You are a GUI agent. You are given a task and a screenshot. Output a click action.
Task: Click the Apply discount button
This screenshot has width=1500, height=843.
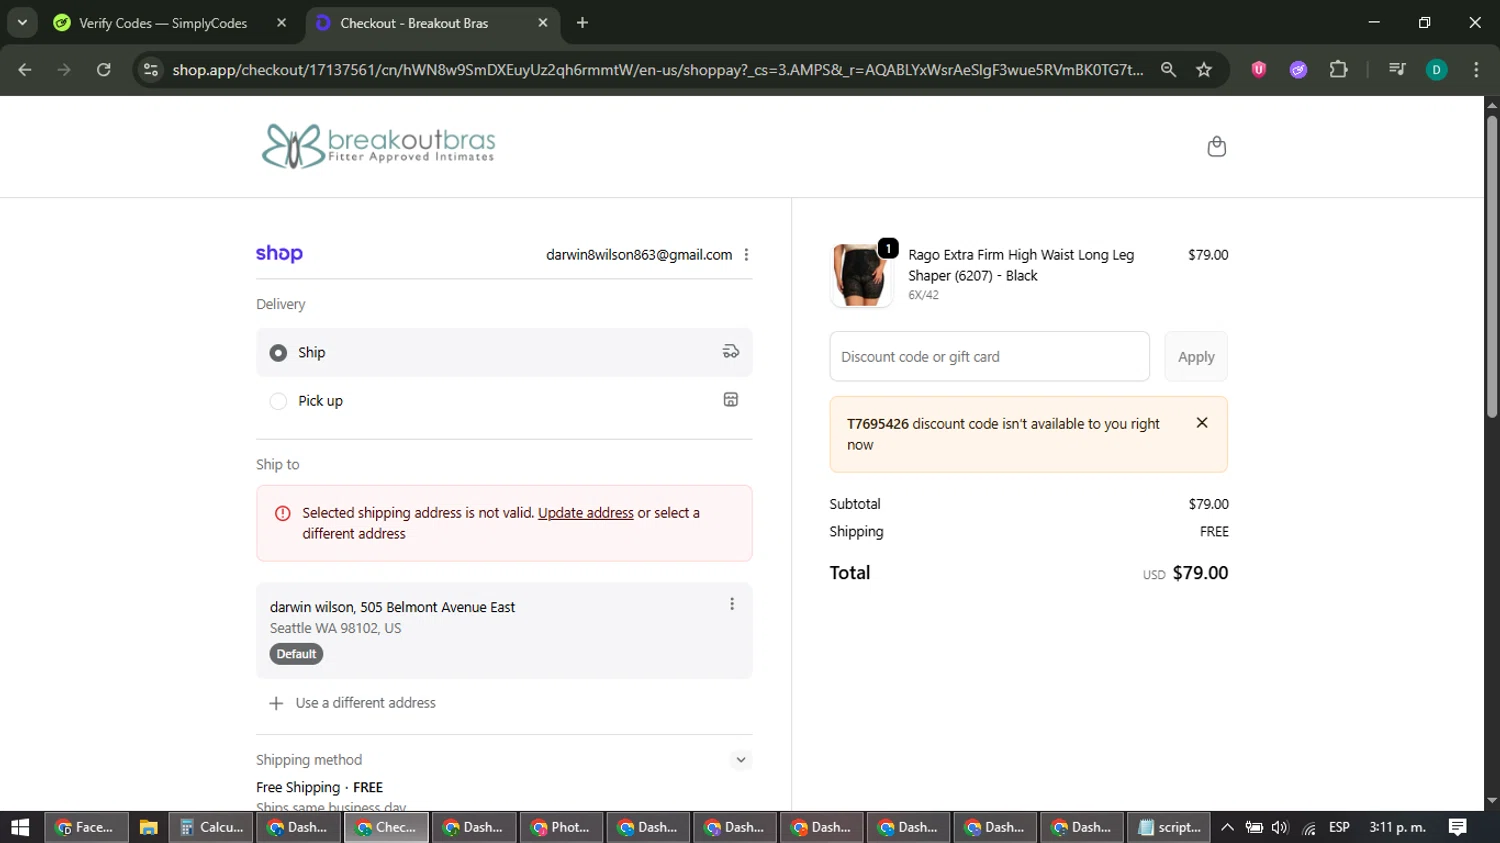click(x=1196, y=357)
